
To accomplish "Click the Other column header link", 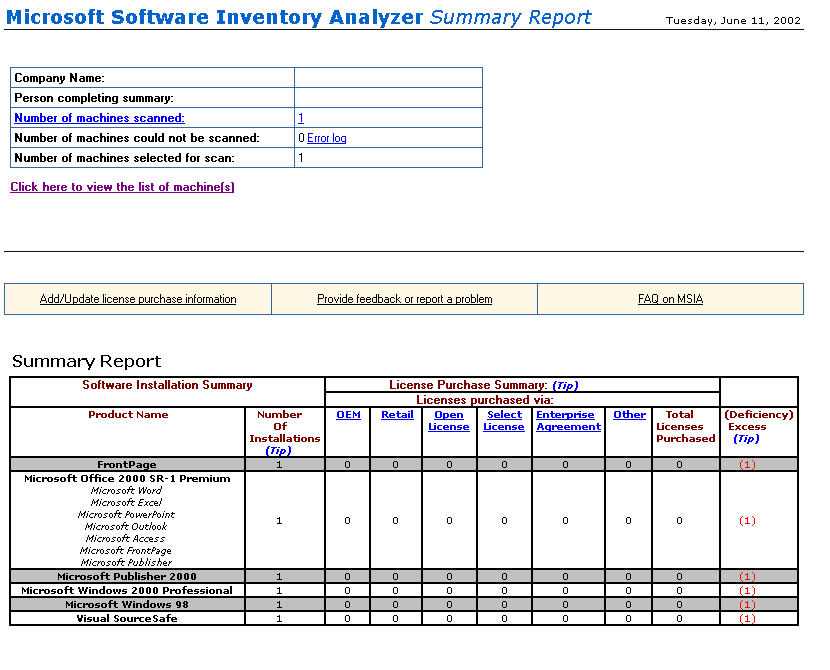I will (629, 415).
